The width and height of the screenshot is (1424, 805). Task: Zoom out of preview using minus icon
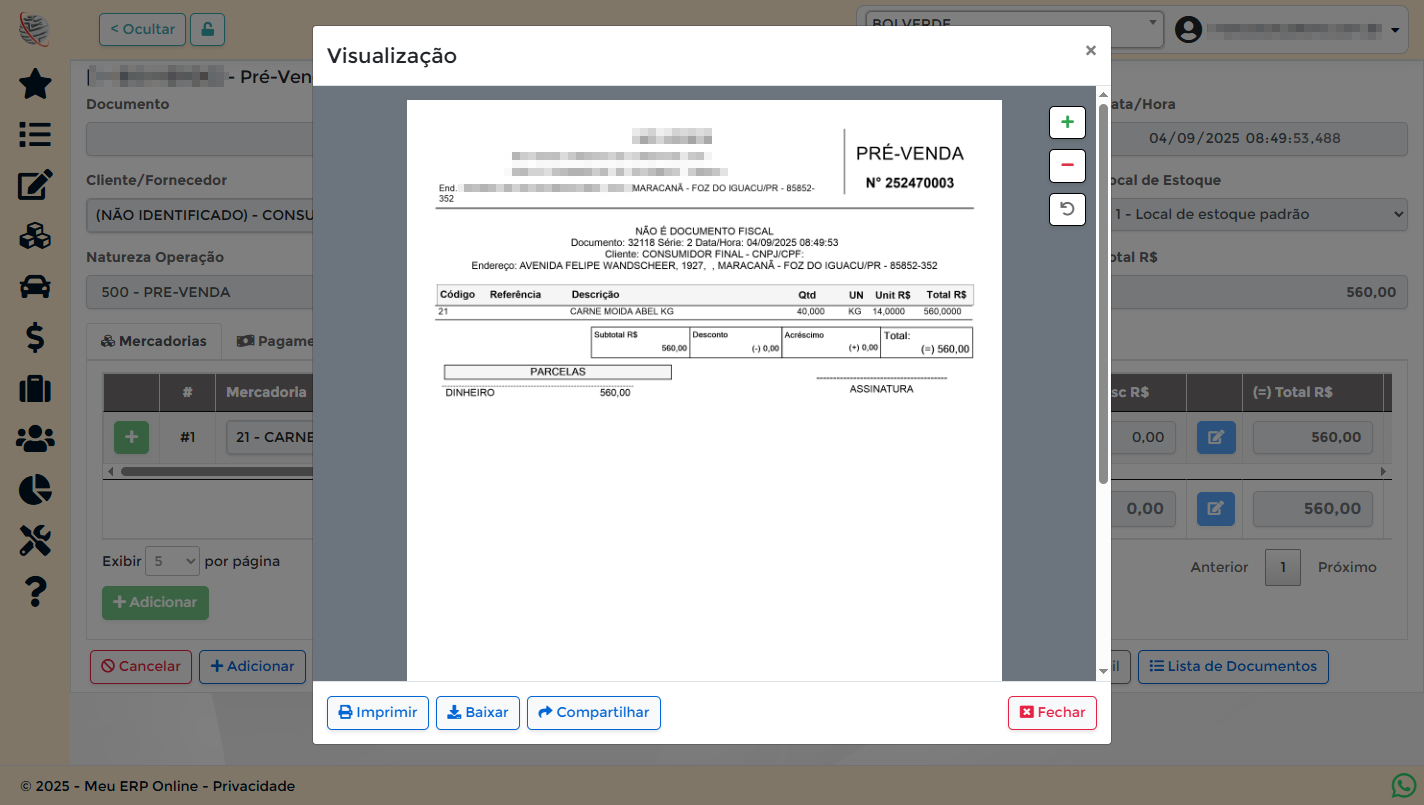pyautogui.click(x=1067, y=166)
